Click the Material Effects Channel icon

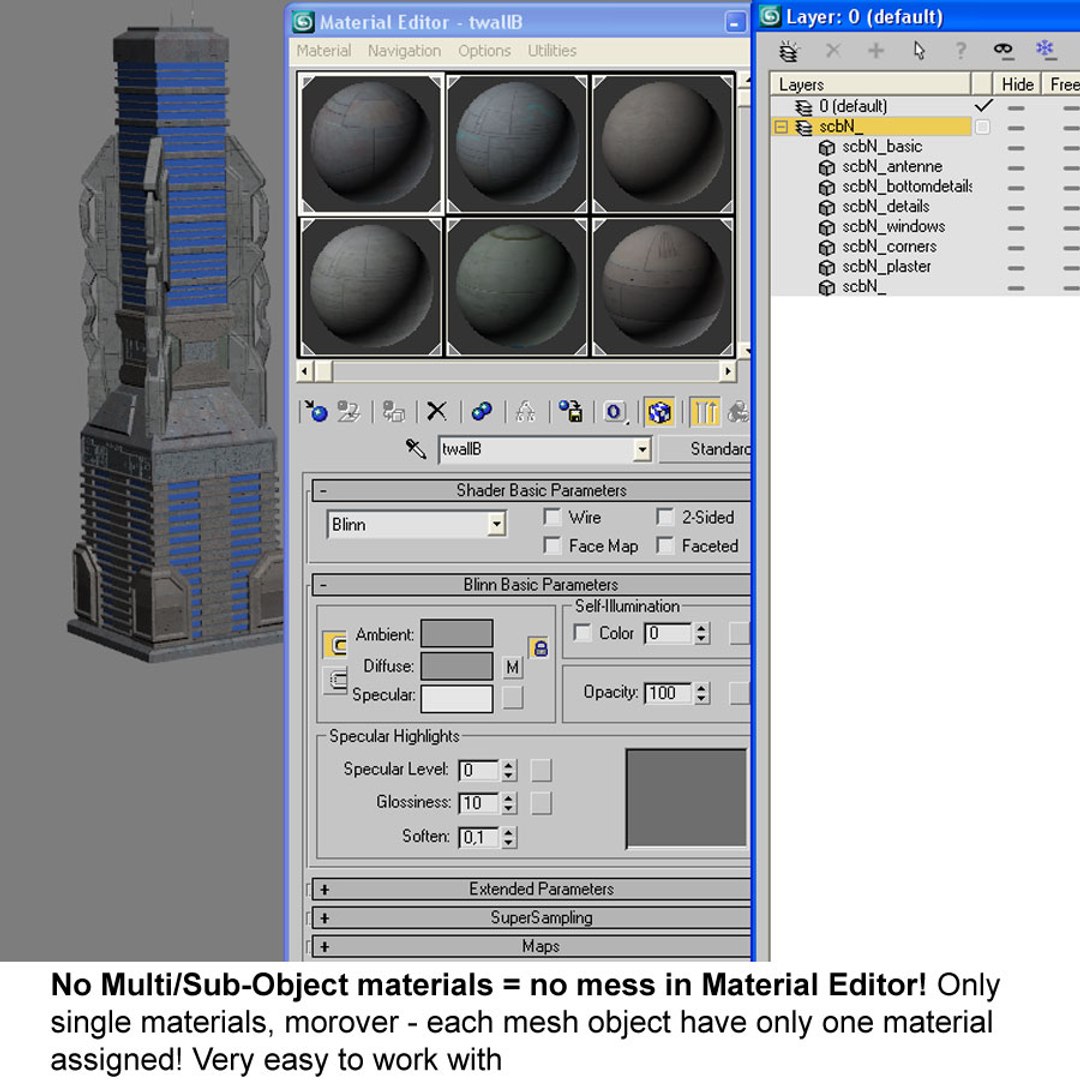click(614, 412)
